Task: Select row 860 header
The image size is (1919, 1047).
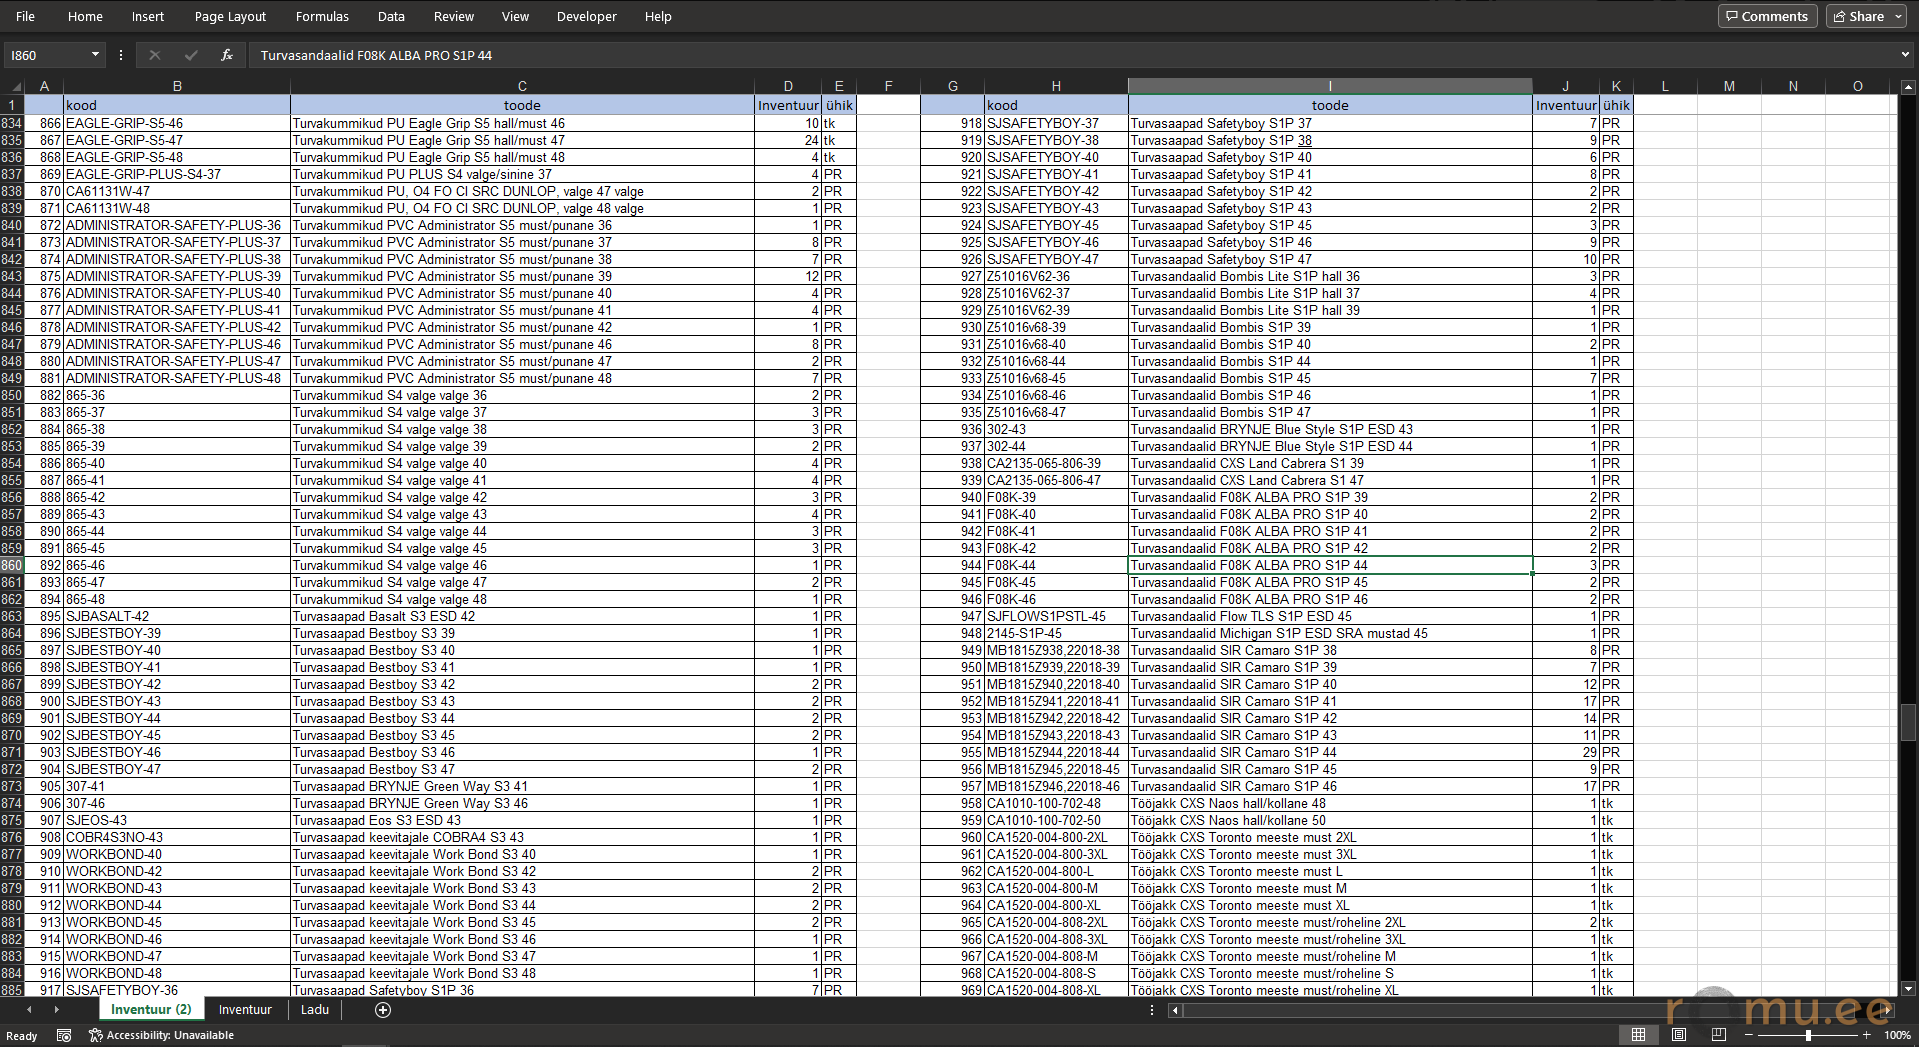Action: tap(12, 565)
